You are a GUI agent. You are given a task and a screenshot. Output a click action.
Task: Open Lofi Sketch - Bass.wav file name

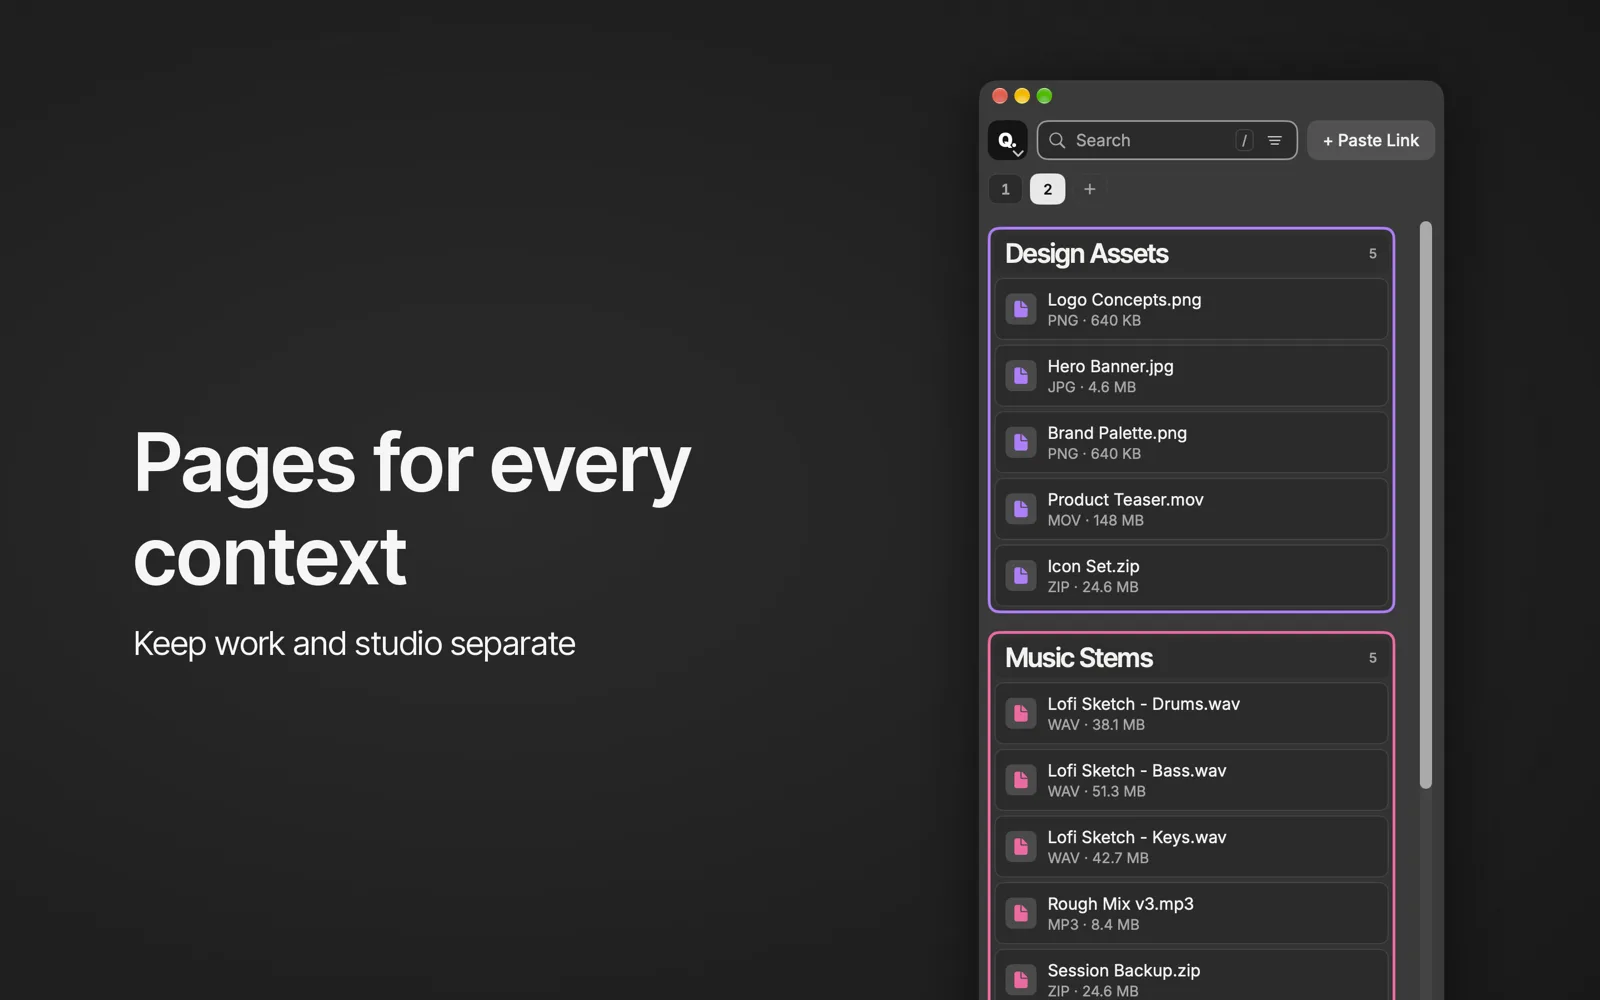tap(1136, 771)
